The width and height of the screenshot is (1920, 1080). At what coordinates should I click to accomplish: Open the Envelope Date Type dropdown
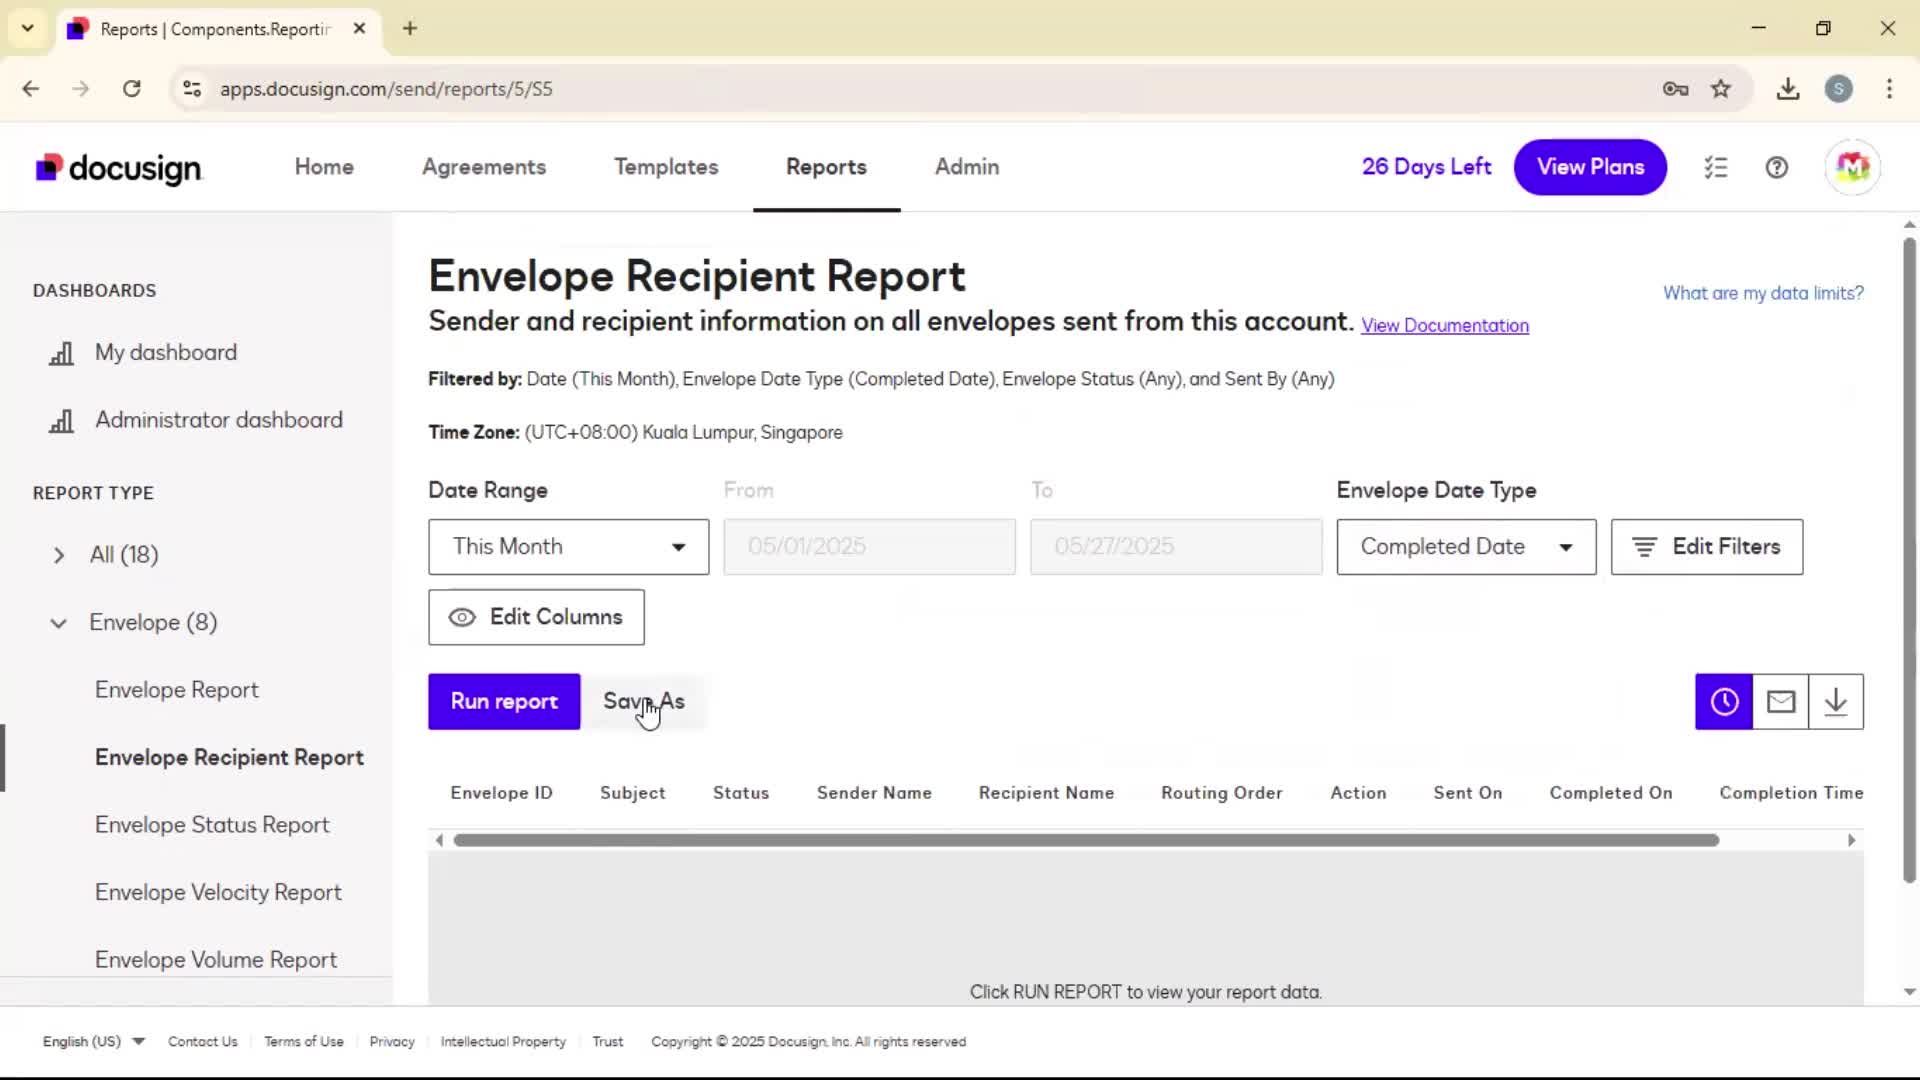[1465, 547]
